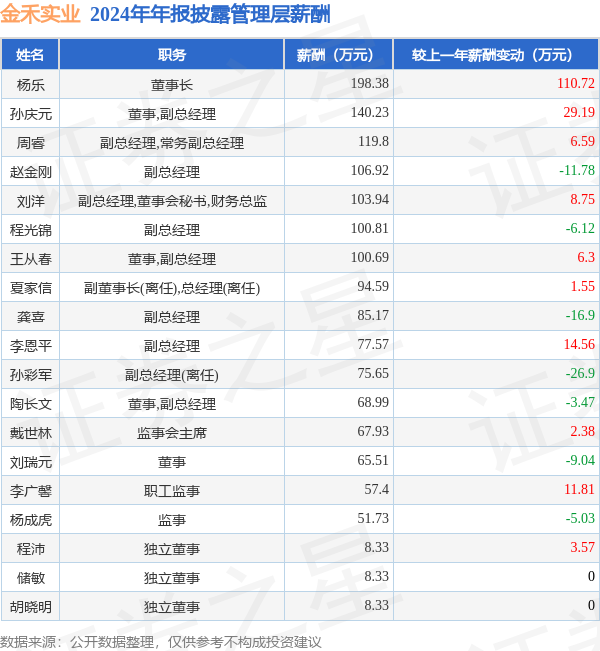Select the name 刘洋
The image size is (600, 651).
pos(30,201)
